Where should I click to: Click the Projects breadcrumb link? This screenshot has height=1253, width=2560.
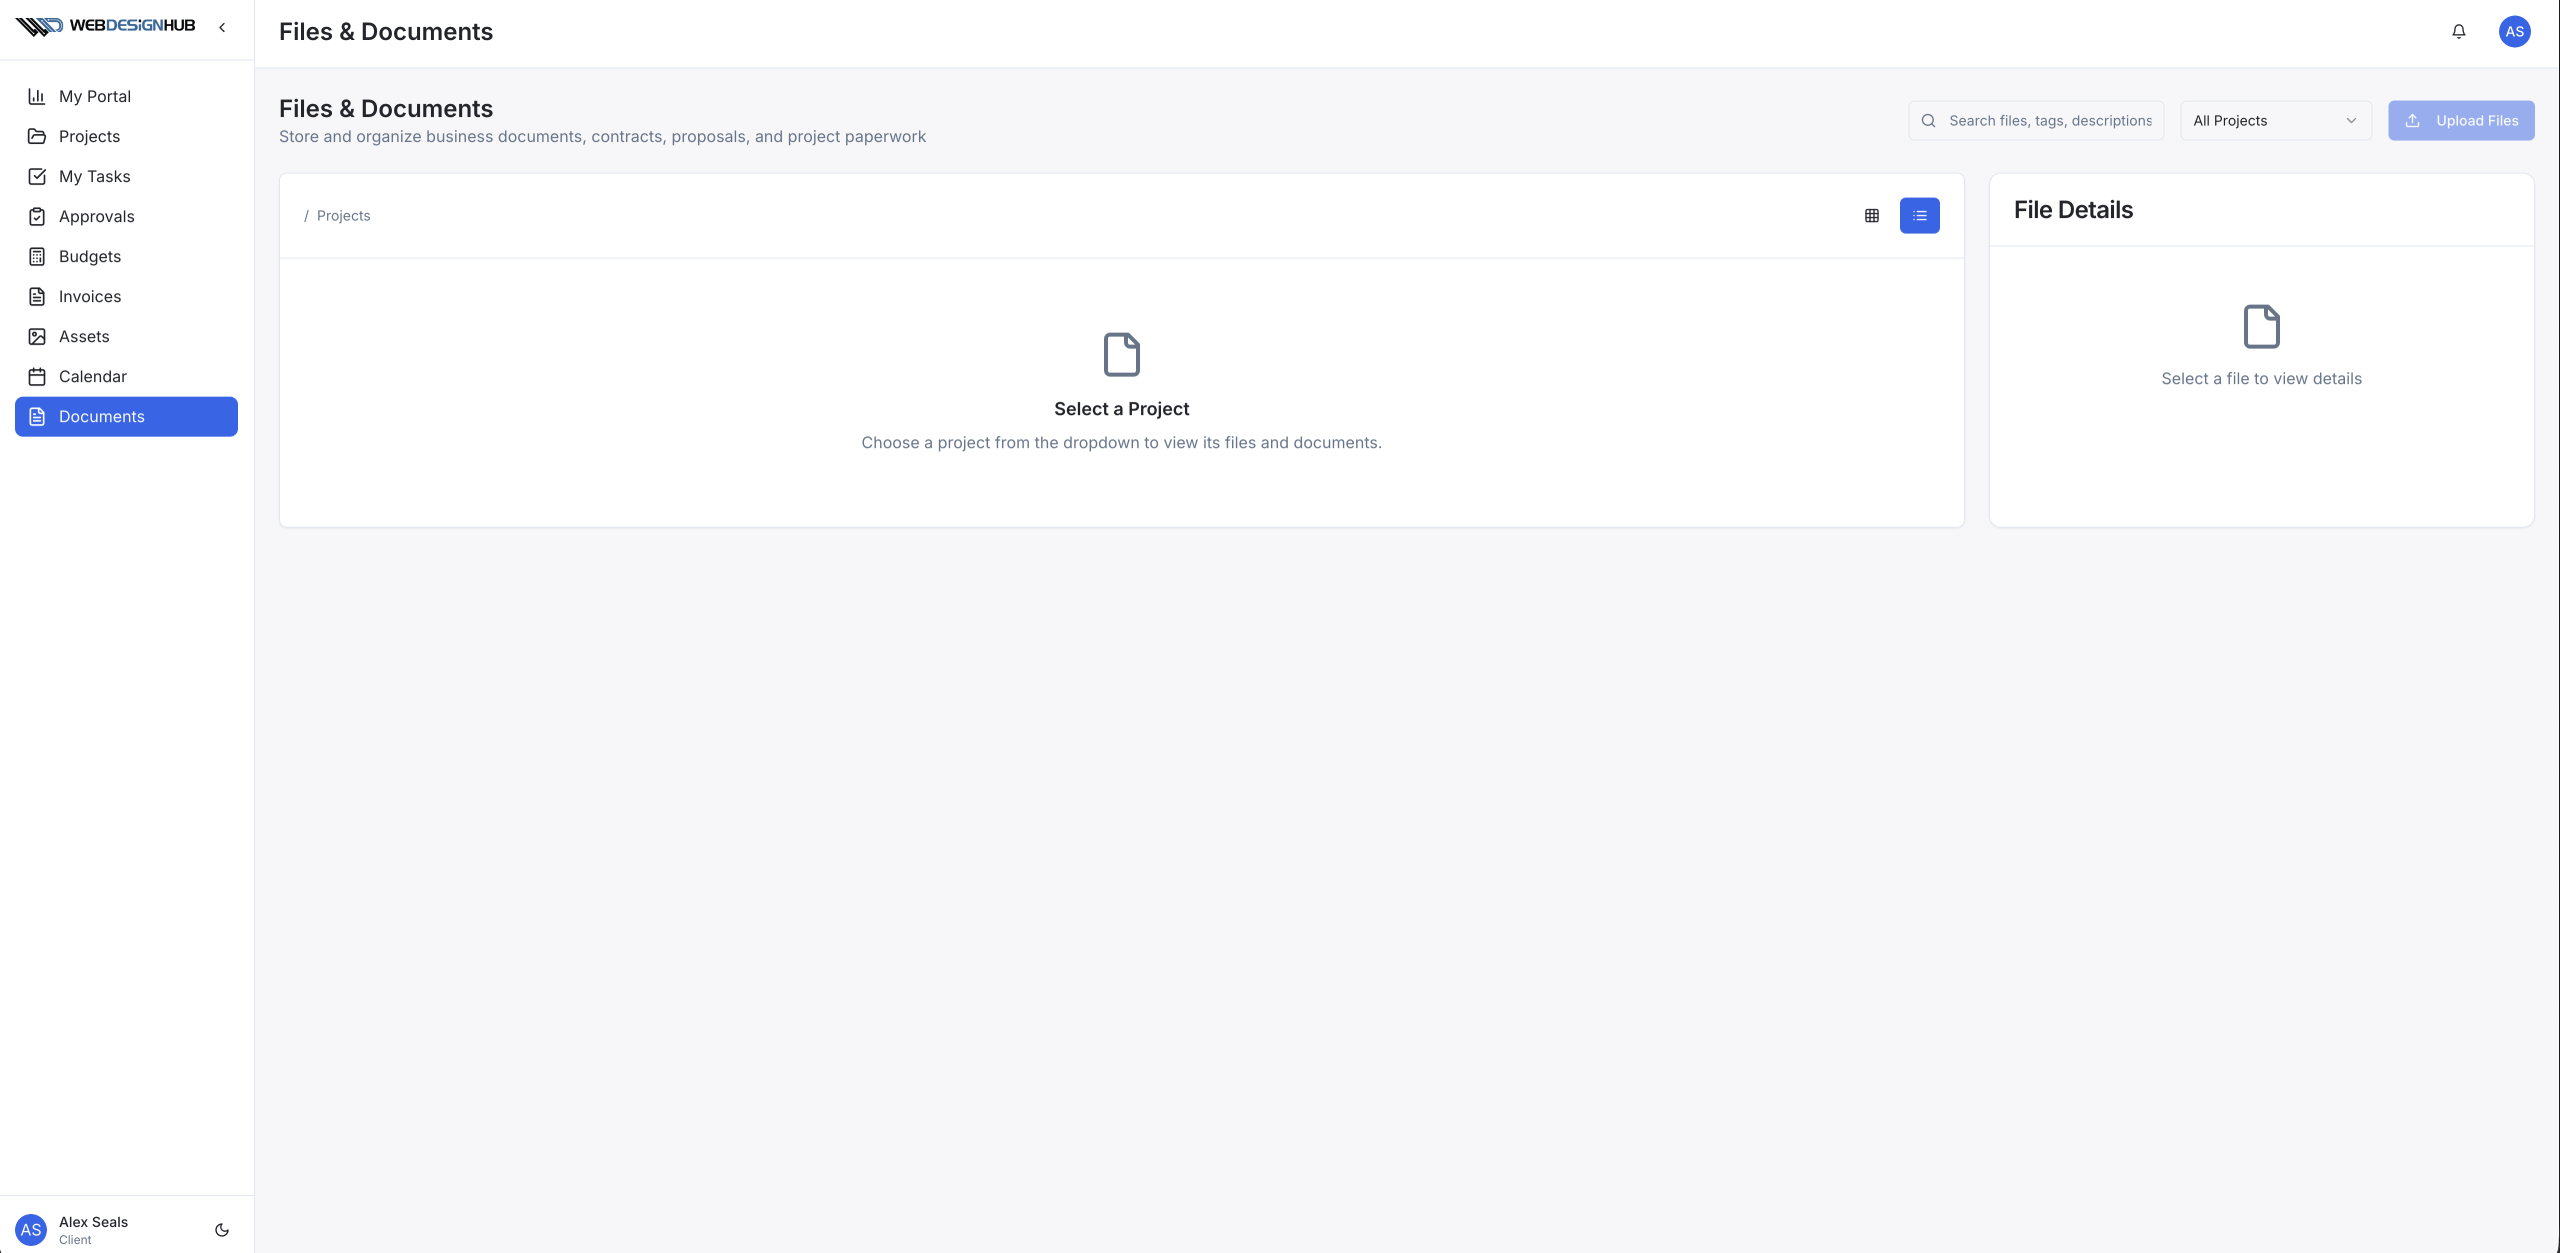click(343, 216)
